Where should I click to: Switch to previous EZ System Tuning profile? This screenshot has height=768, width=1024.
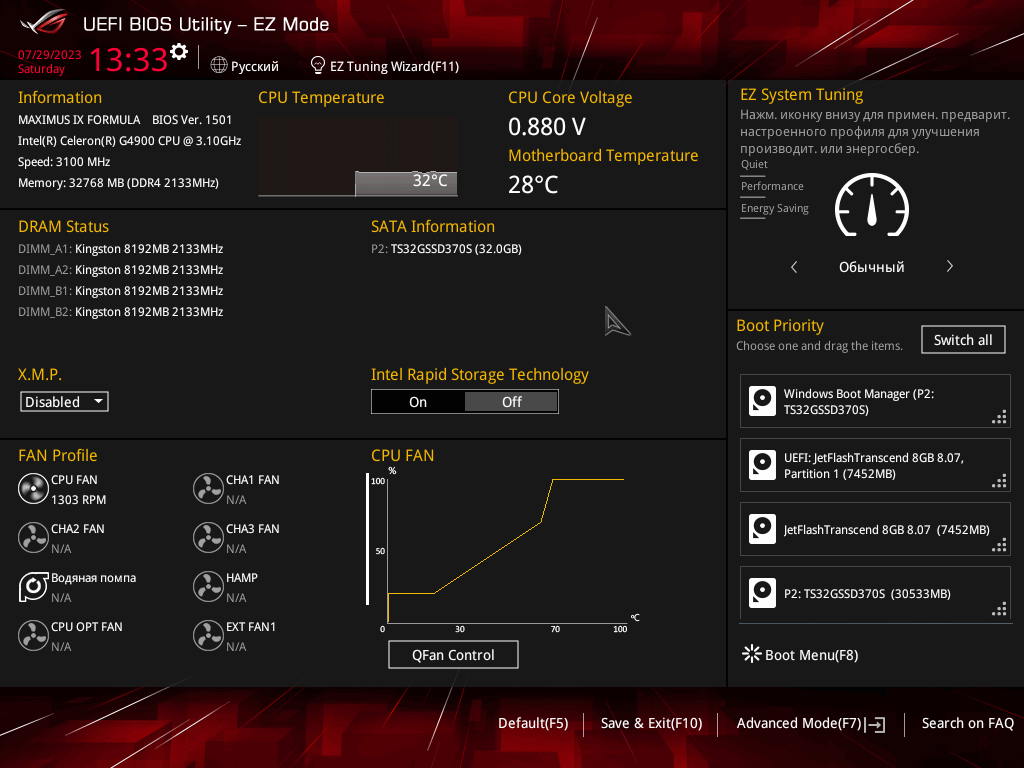794,266
